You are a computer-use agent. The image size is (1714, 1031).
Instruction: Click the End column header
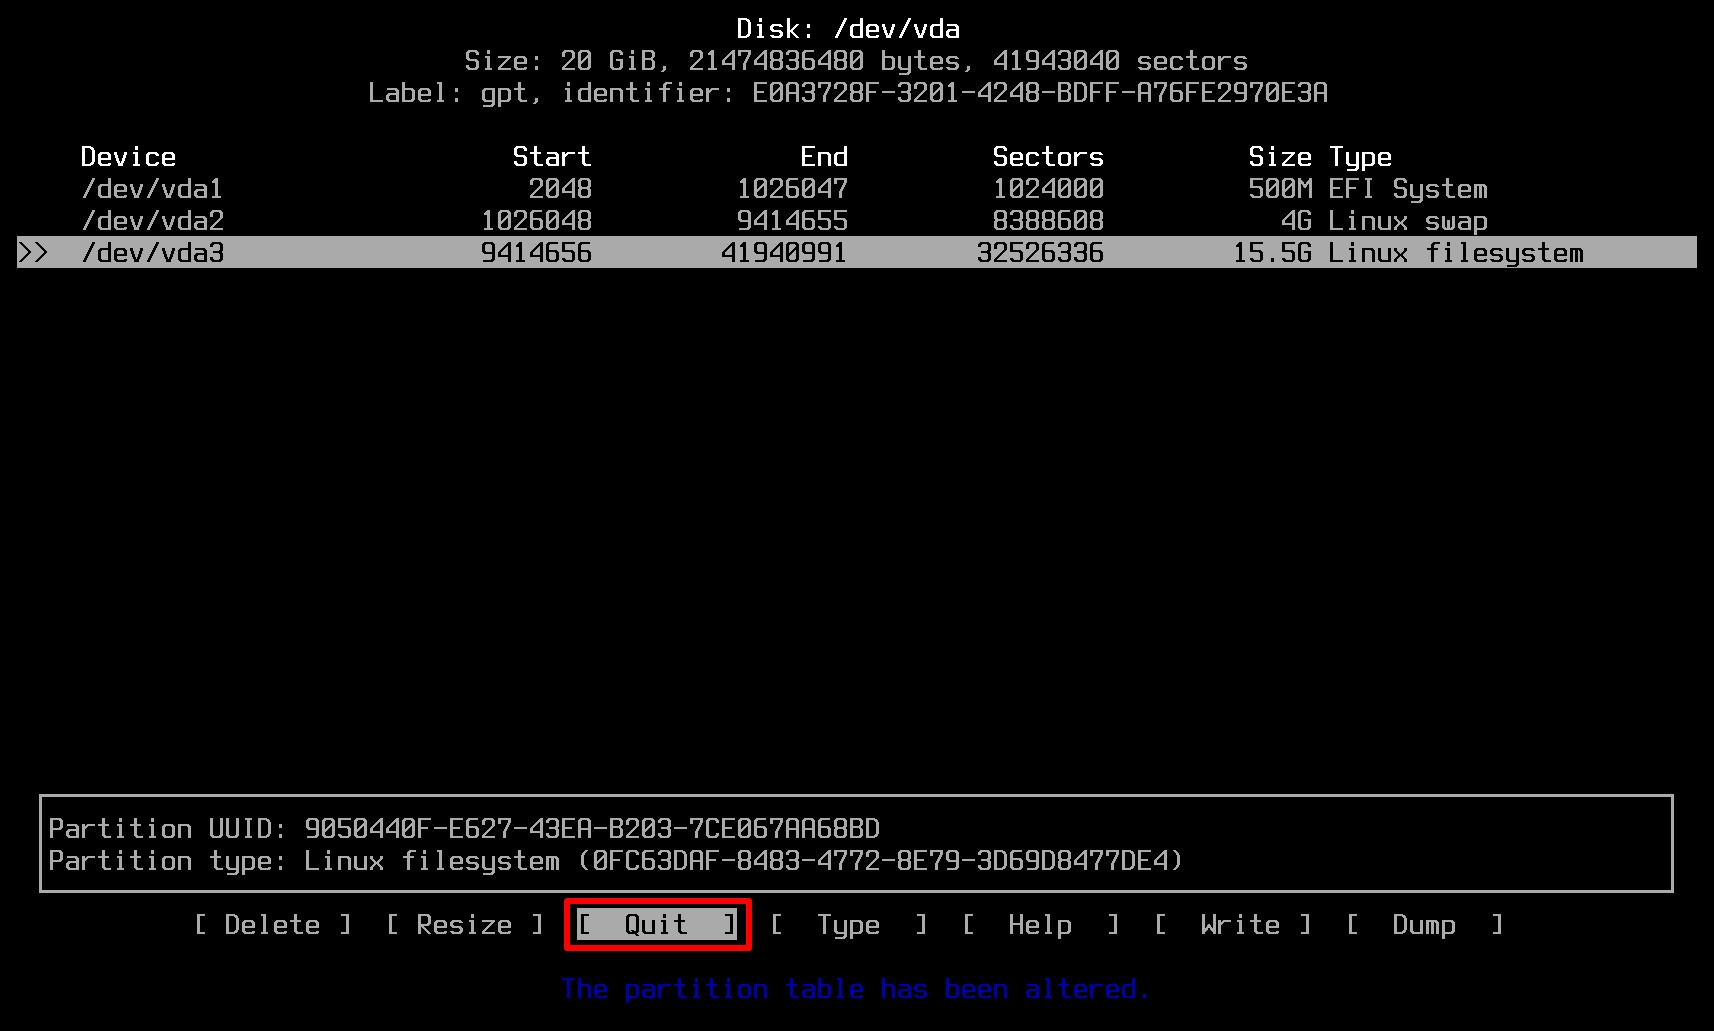824,157
